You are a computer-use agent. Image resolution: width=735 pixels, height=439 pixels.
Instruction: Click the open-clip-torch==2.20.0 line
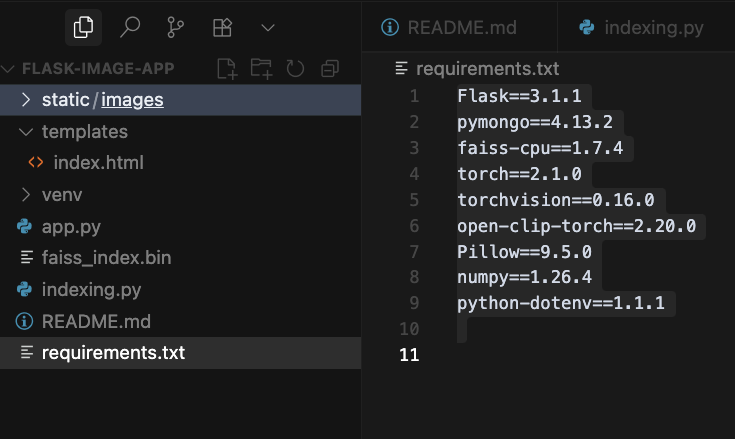point(577,226)
